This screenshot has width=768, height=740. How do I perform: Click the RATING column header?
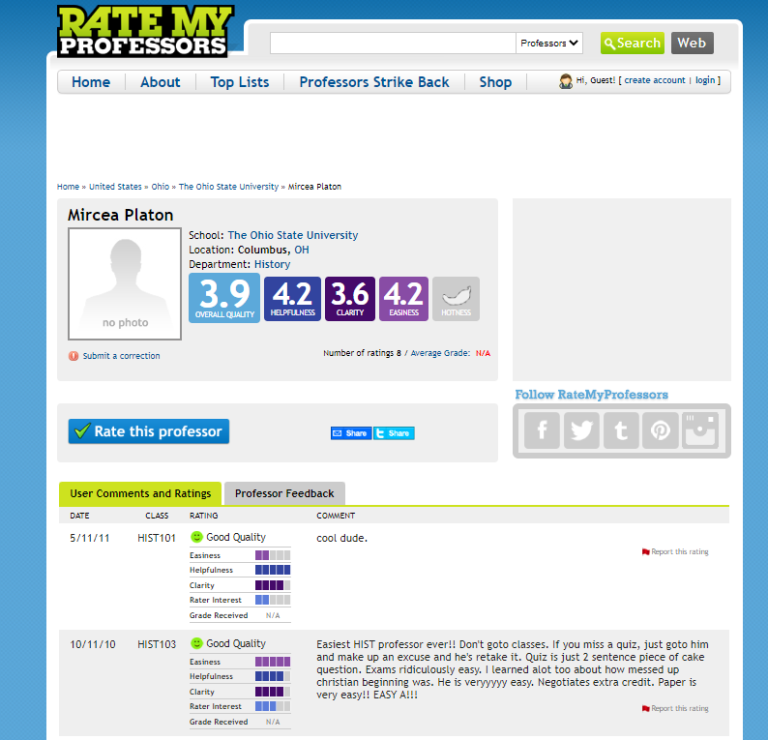[x=204, y=516]
